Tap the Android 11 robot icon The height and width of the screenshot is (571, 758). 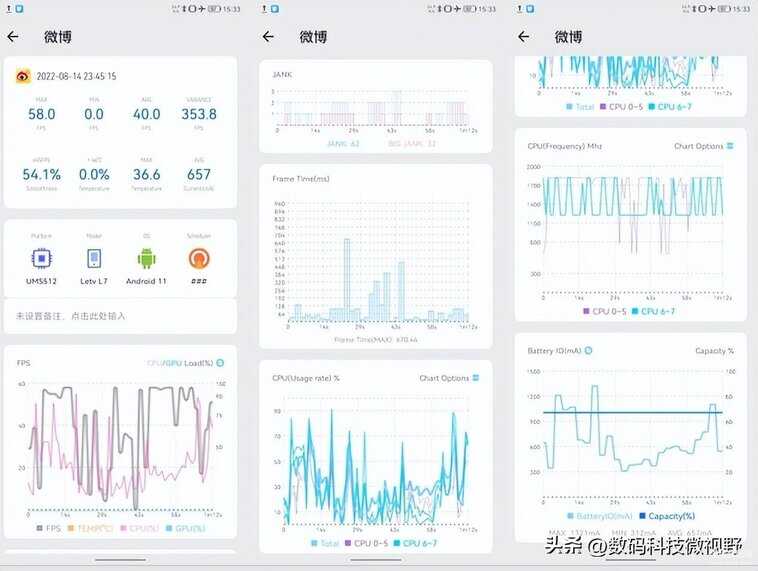click(146, 259)
